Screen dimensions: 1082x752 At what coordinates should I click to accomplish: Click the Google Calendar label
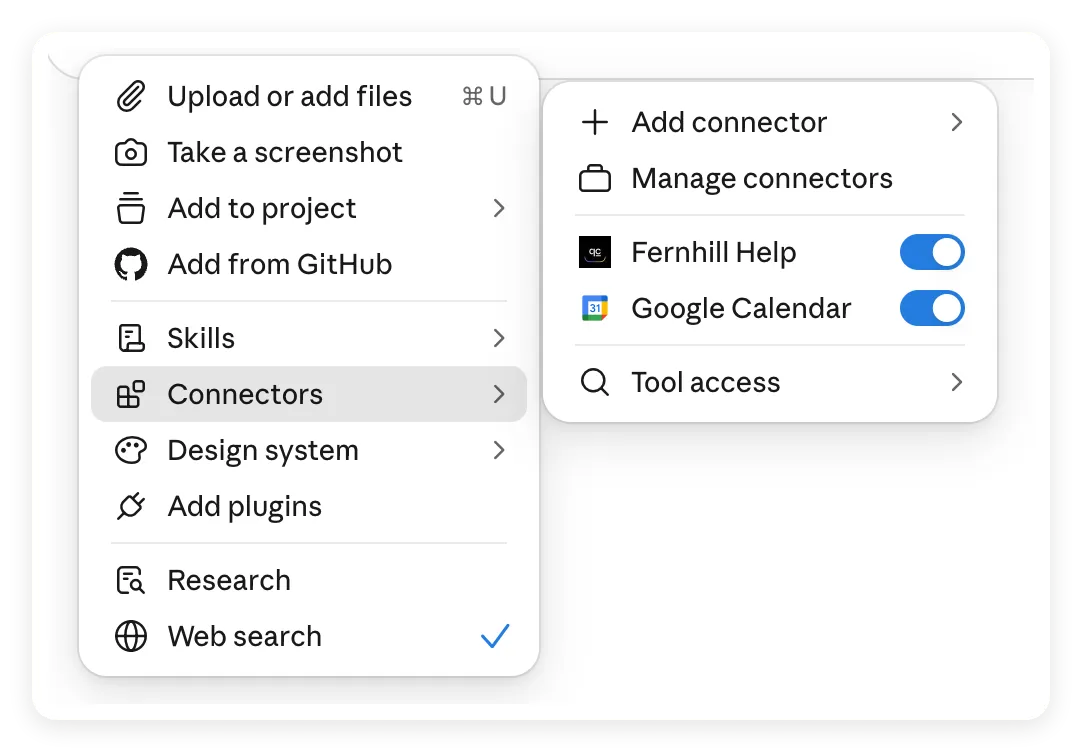pyautogui.click(x=742, y=308)
